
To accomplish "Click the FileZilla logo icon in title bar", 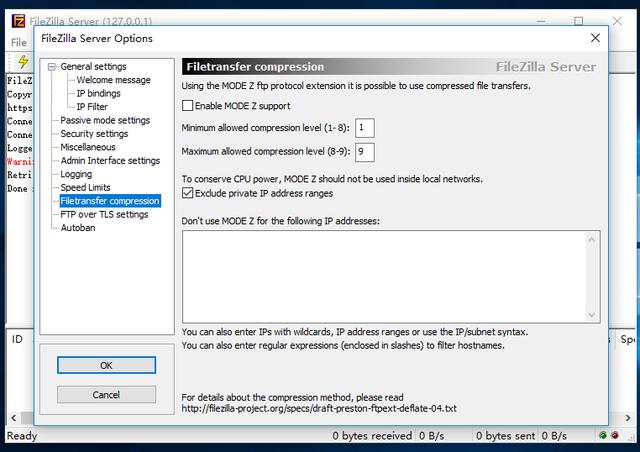I will pos(18,21).
